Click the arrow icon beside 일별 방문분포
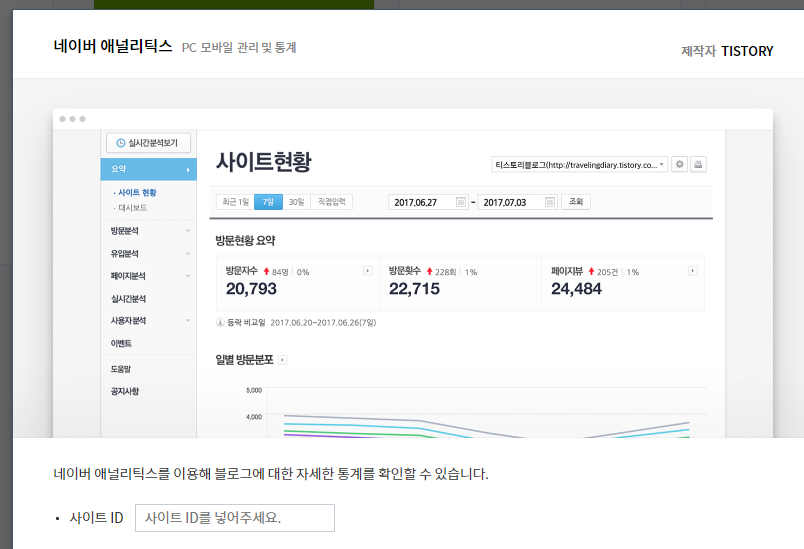 (x=283, y=360)
